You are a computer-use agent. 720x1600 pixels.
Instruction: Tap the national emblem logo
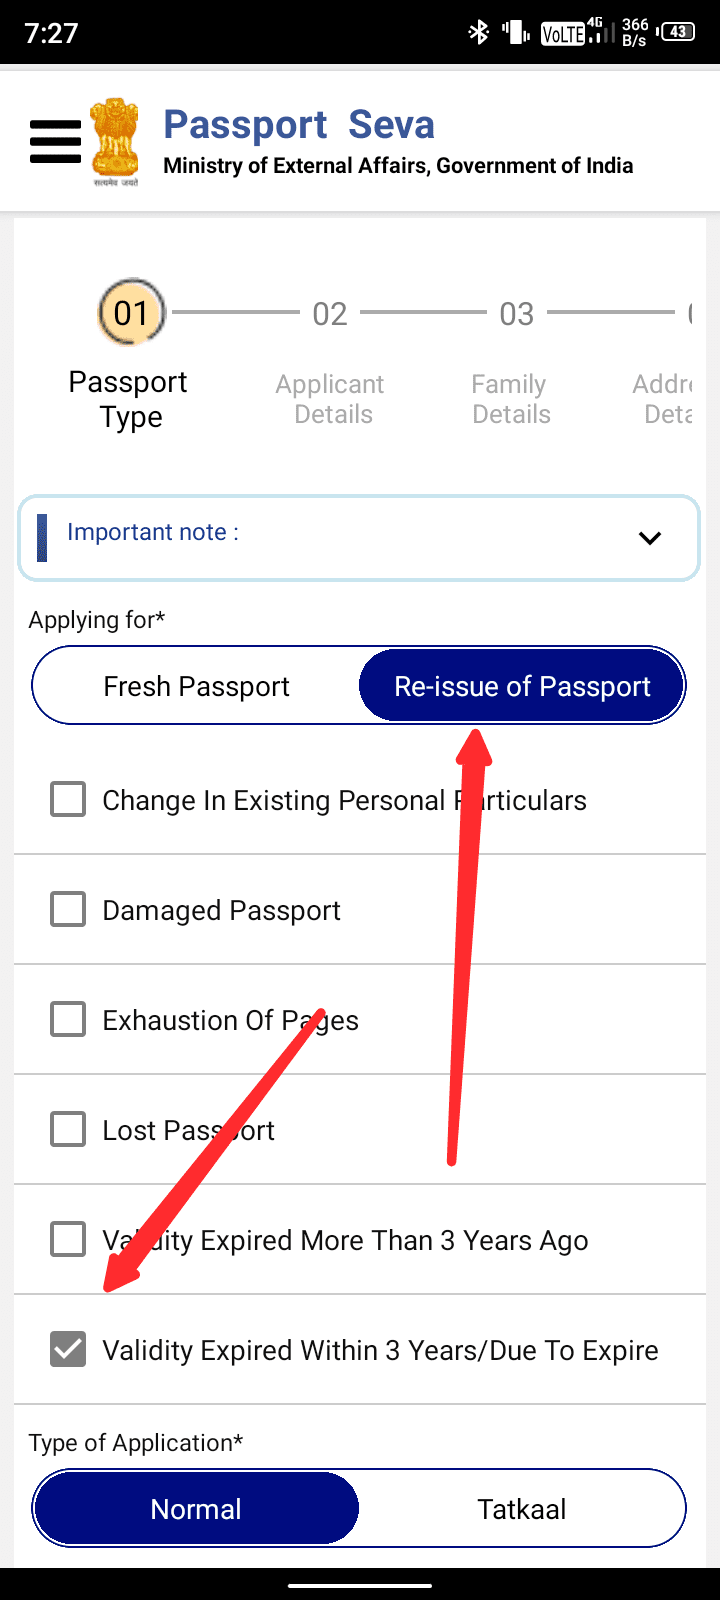click(115, 142)
